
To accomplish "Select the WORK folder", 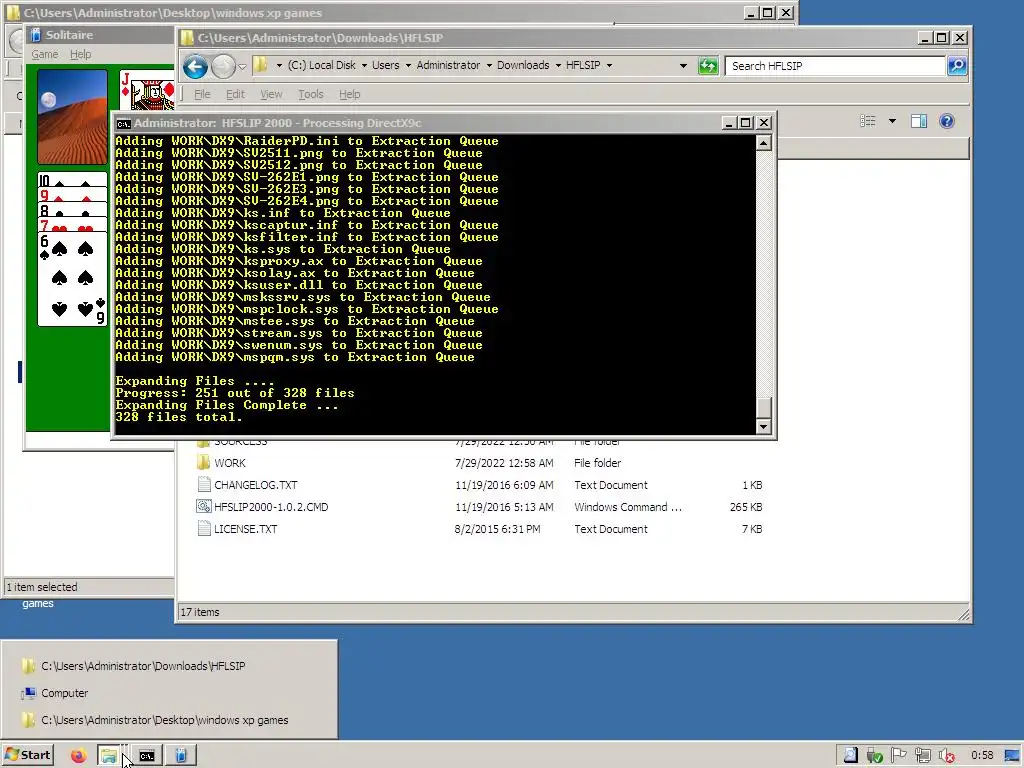I will coord(230,463).
